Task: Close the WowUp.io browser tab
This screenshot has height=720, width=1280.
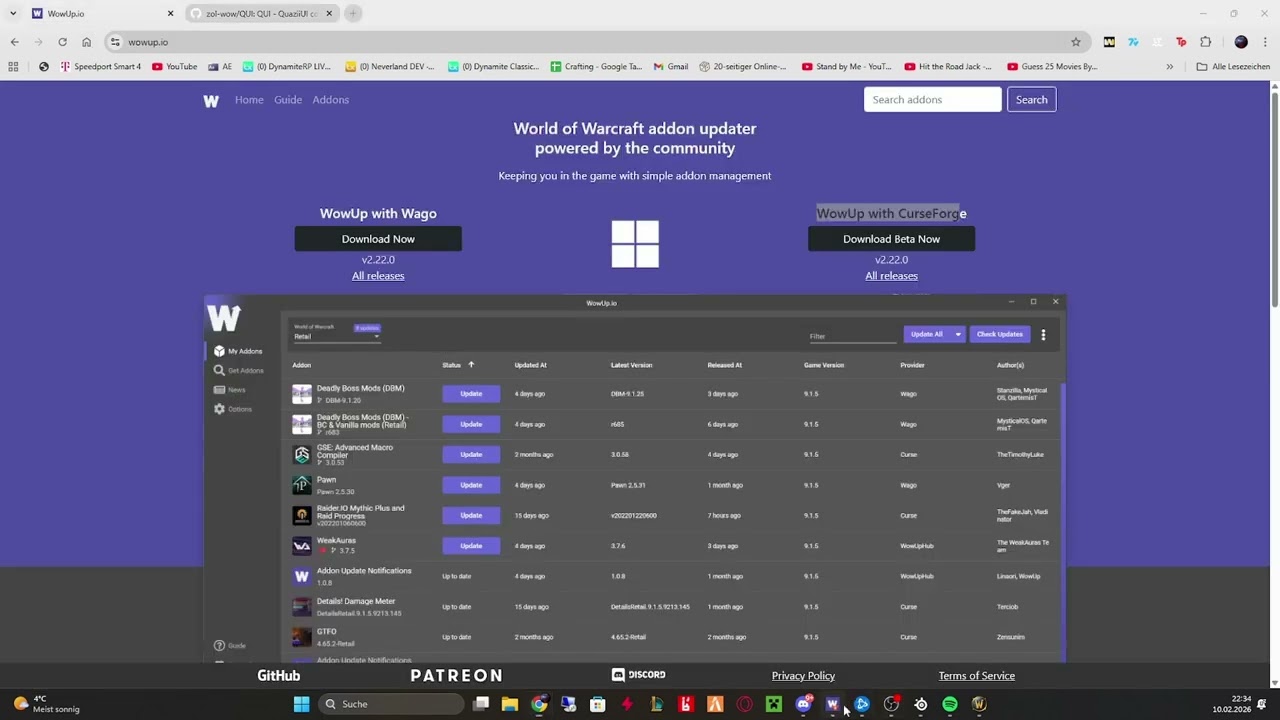Action: point(170,14)
